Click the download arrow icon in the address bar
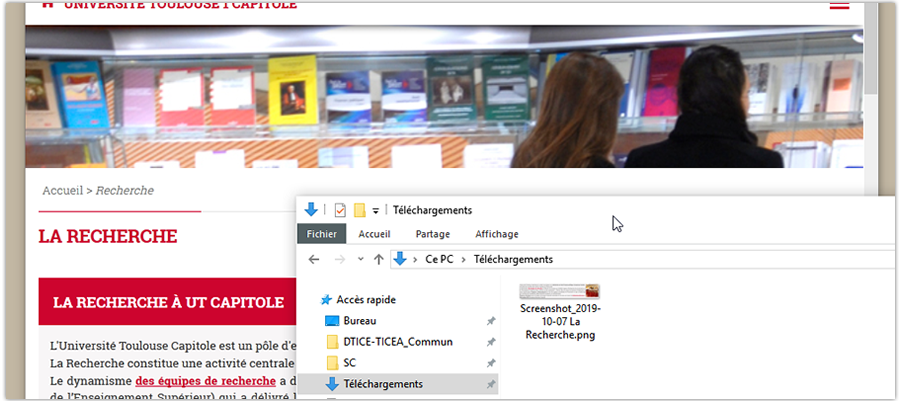This screenshot has height=401, width=900. coord(400,259)
